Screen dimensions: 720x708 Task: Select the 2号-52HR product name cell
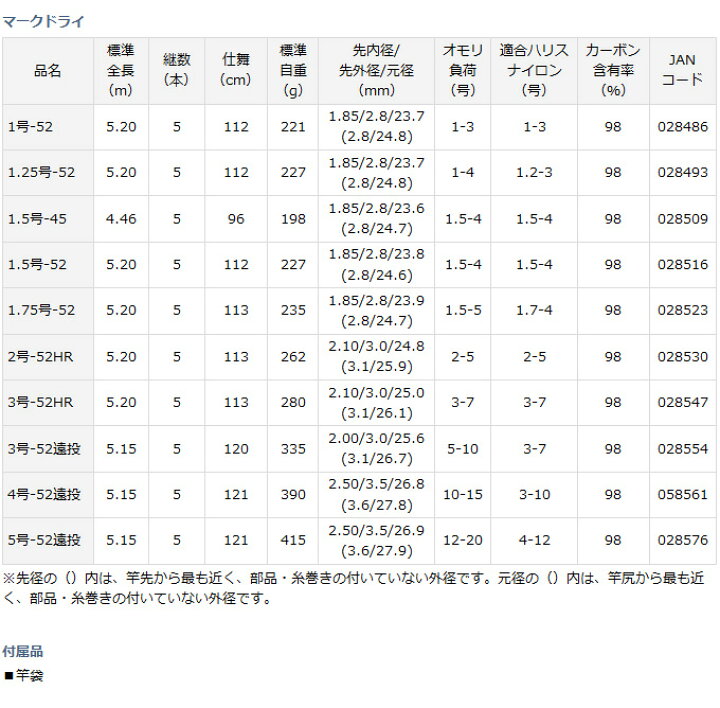click(x=39, y=357)
